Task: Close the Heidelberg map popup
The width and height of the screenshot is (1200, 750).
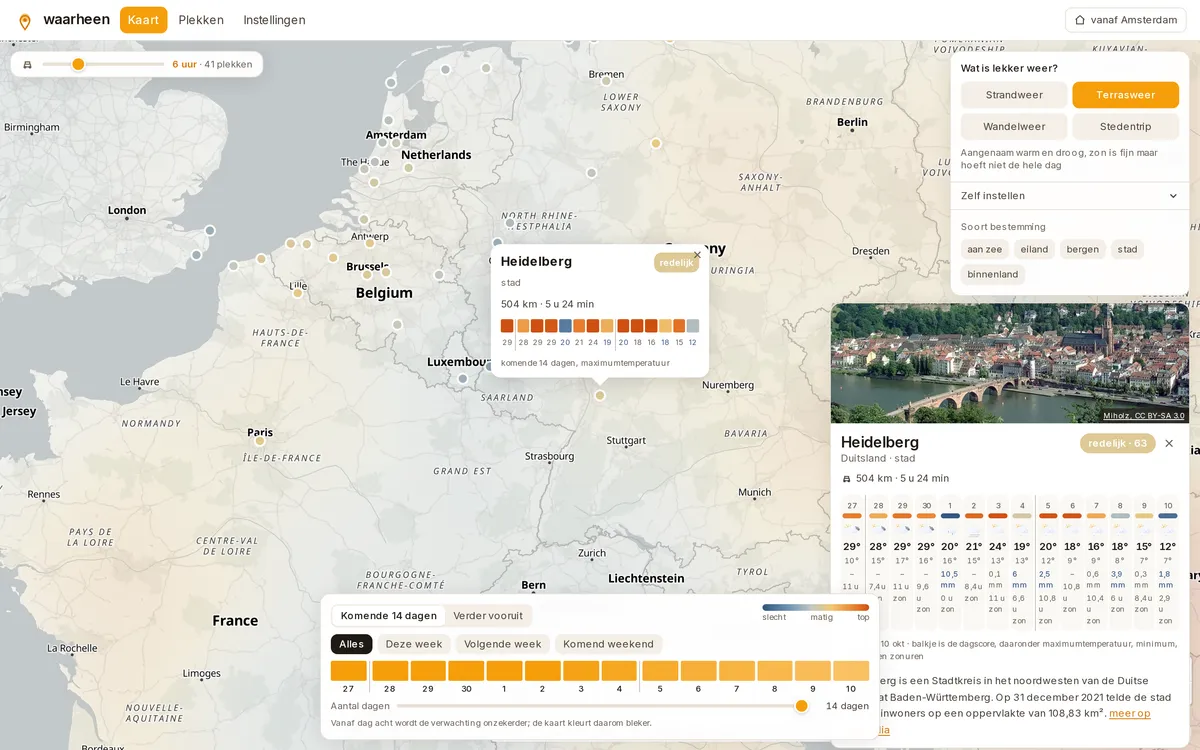Action: (697, 254)
